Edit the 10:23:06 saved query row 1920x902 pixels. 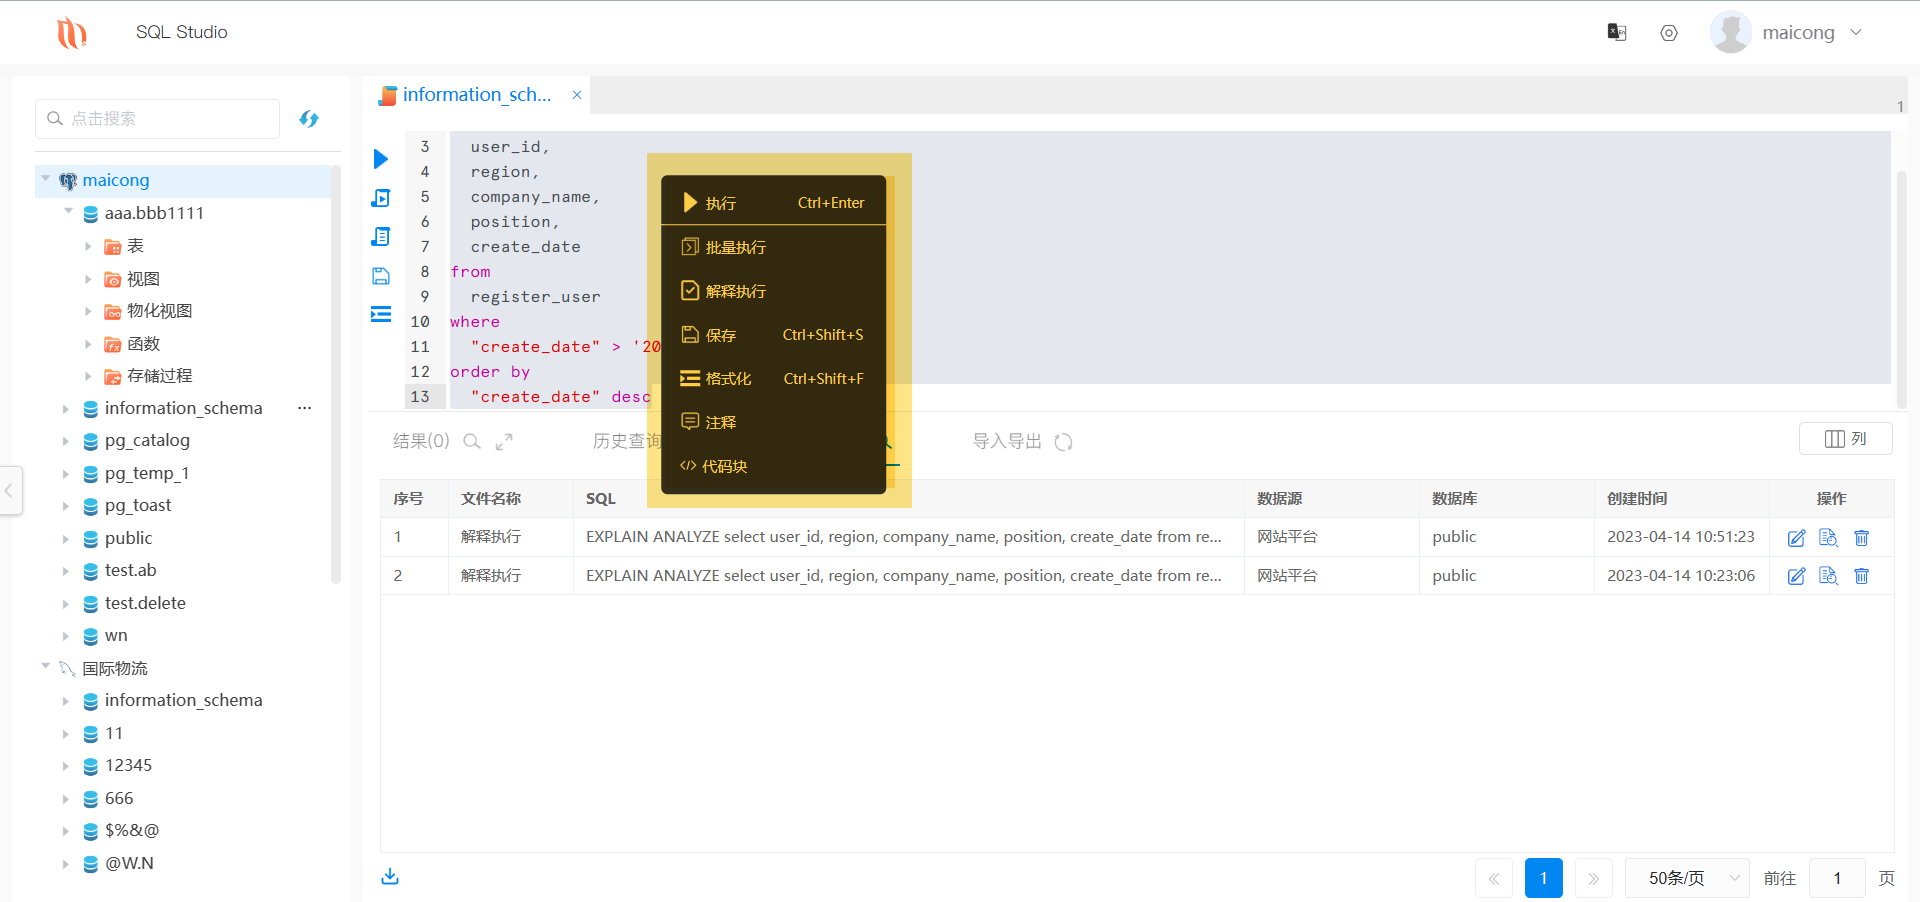[x=1796, y=576]
